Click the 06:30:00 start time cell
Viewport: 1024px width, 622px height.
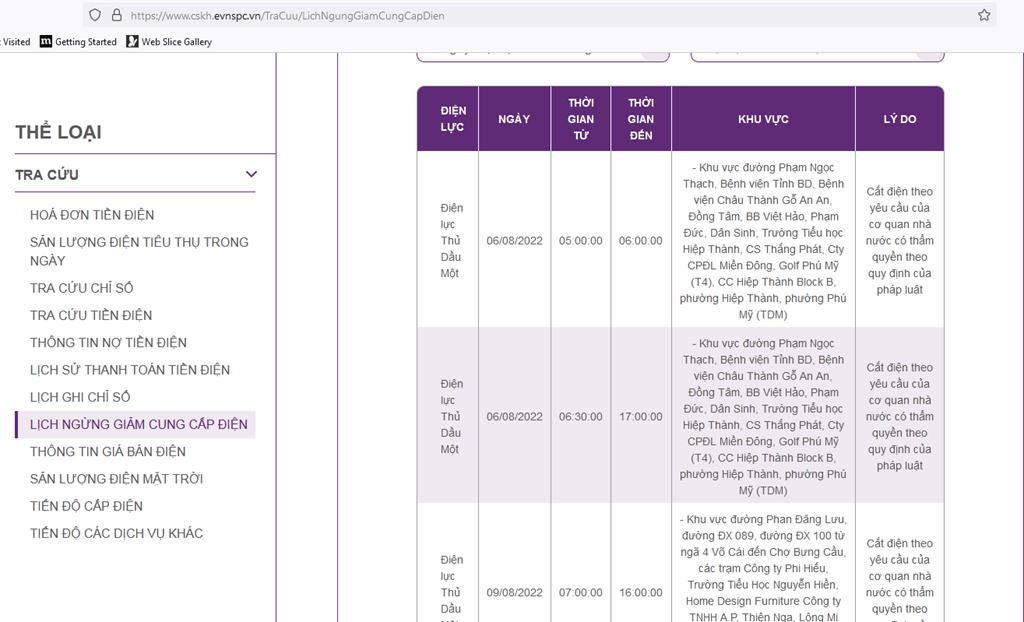(x=581, y=416)
